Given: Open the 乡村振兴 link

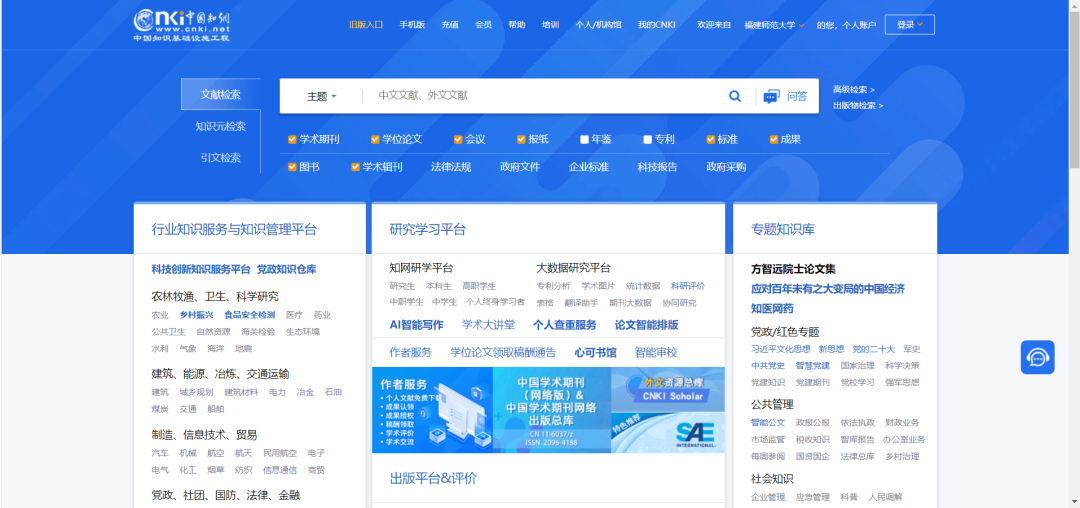Looking at the screenshot, I should [x=196, y=315].
